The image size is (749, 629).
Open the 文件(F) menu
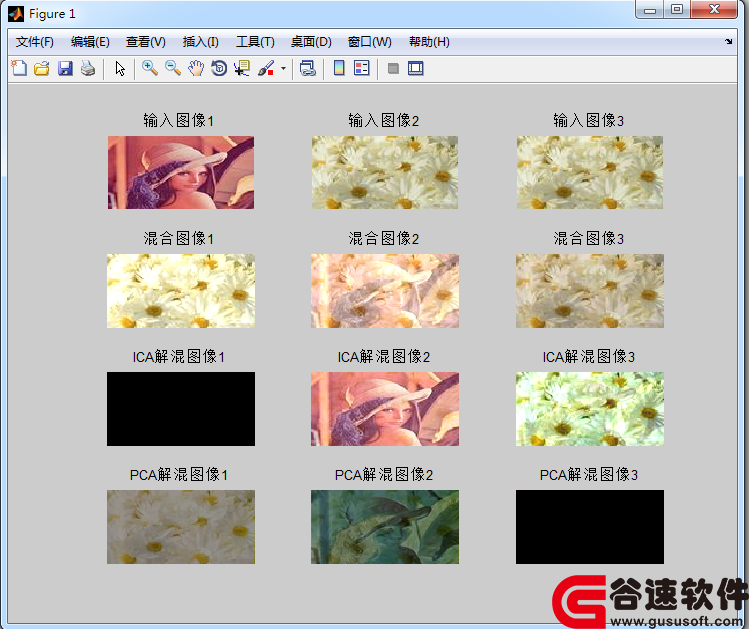pyautogui.click(x=34, y=42)
